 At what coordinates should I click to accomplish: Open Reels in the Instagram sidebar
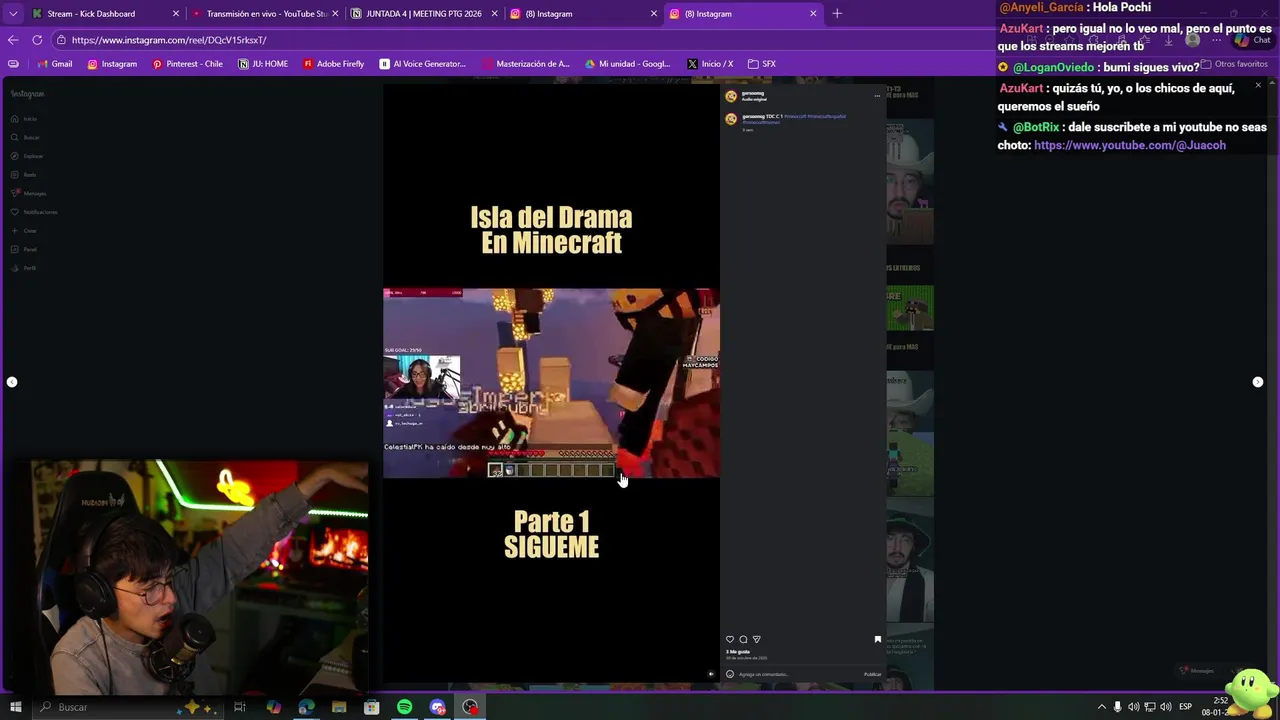point(24,175)
